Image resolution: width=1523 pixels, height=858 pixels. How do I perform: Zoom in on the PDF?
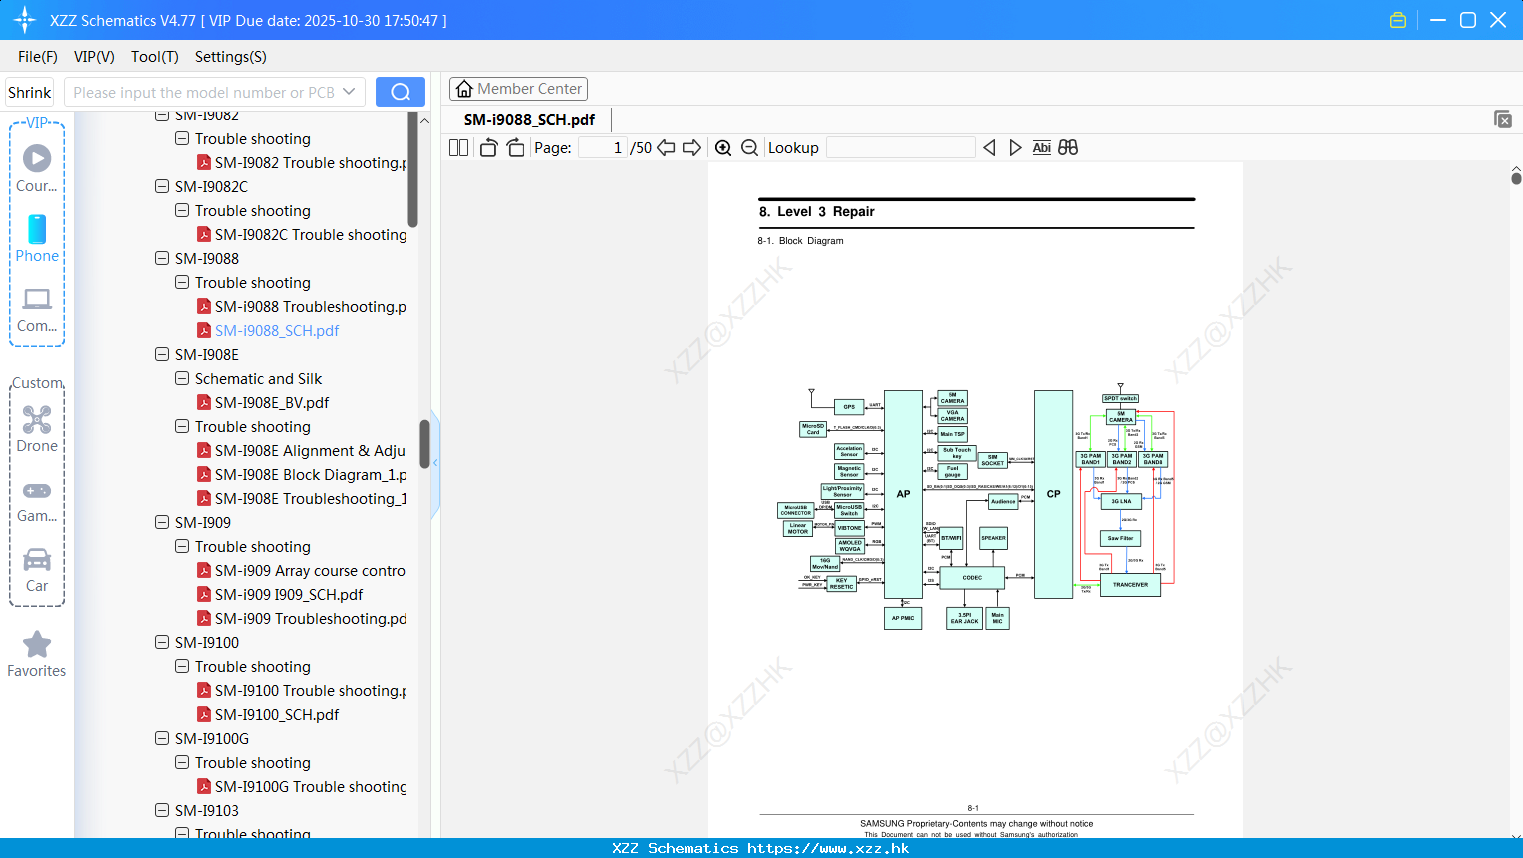pyautogui.click(x=723, y=148)
